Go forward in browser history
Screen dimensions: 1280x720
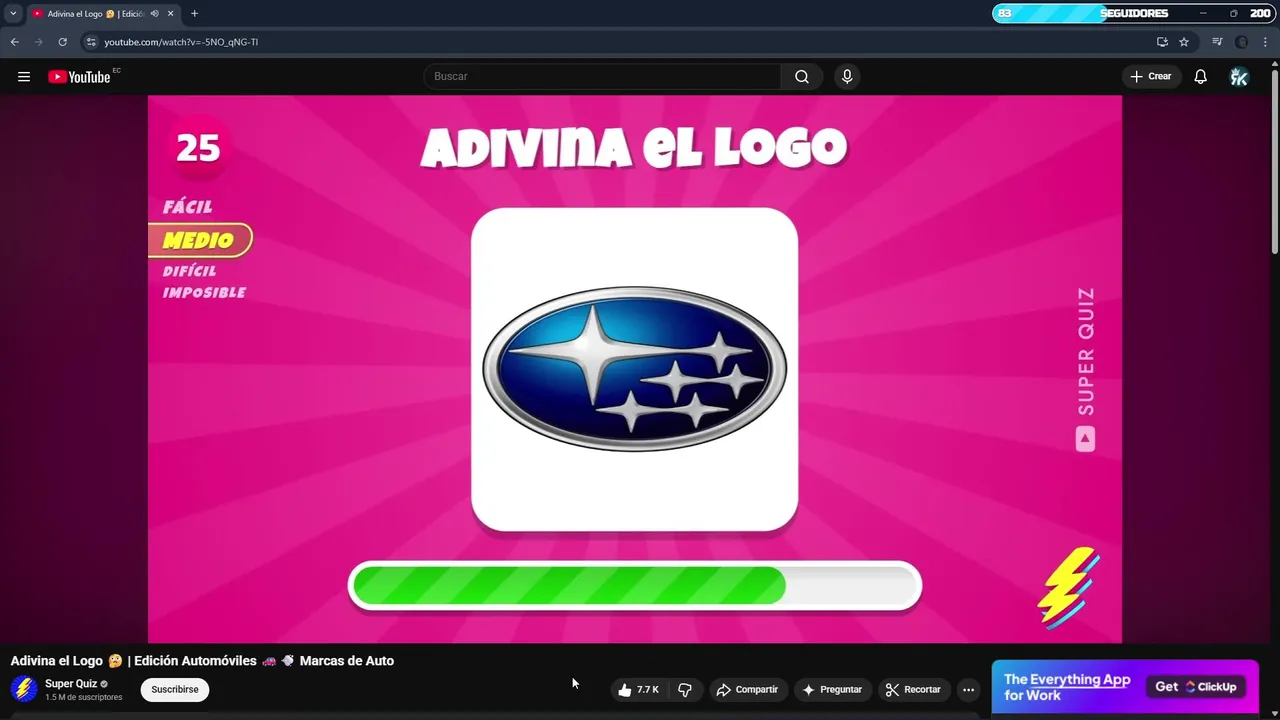(38, 42)
